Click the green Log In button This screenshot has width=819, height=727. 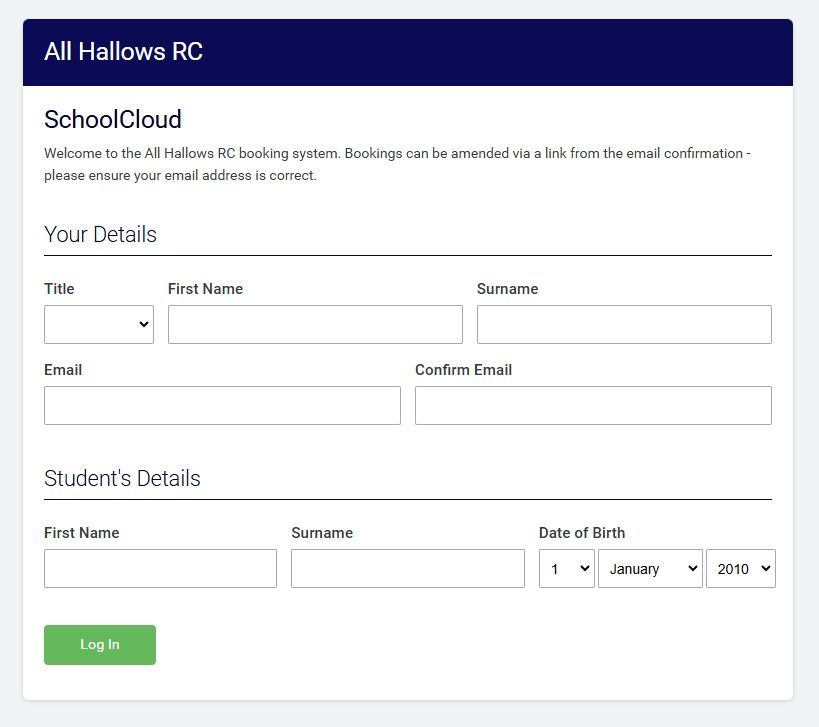pyautogui.click(x=100, y=645)
